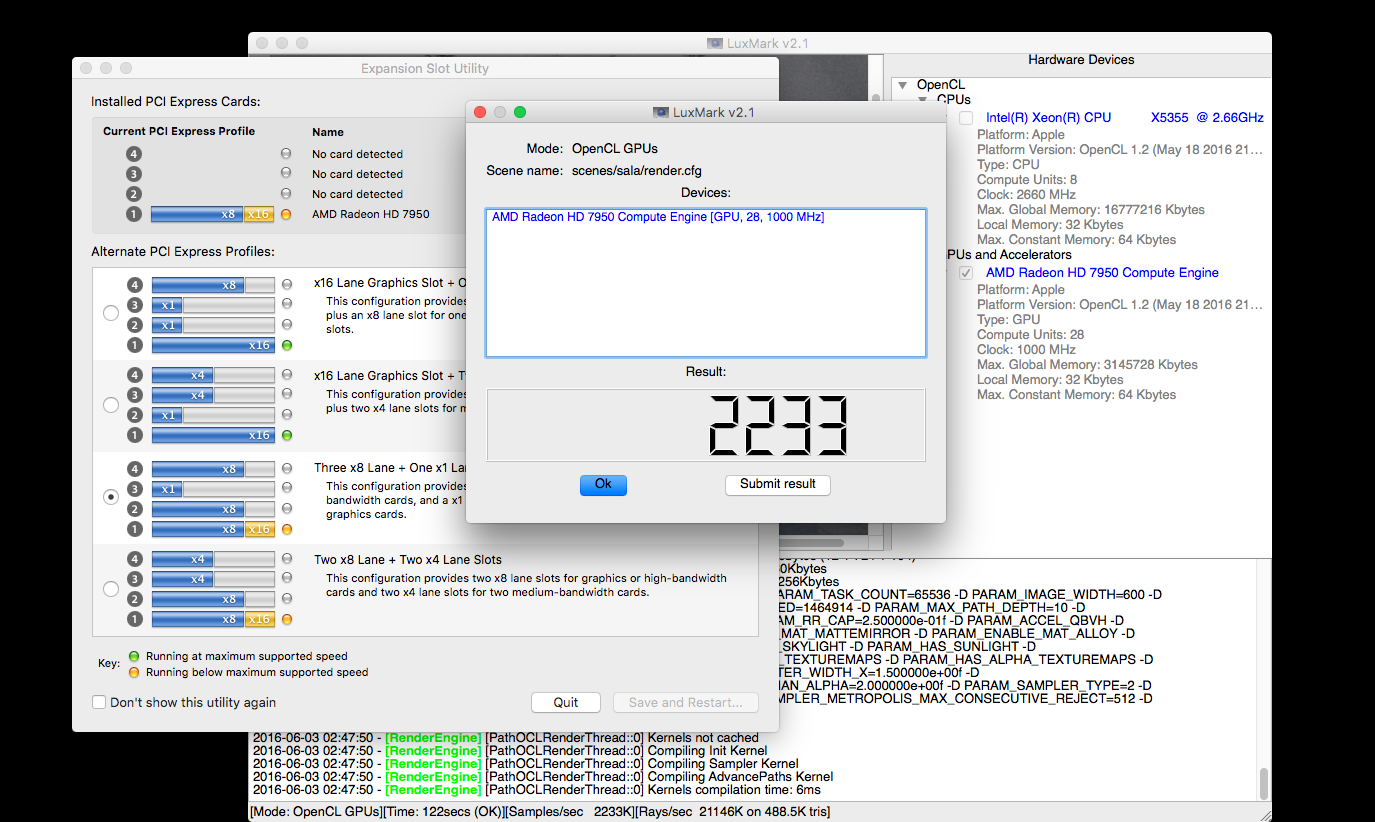This screenshot has height=822, width=1375.
Task: Click Ok in the LuxMark result dialog
Action: point(603,484)
